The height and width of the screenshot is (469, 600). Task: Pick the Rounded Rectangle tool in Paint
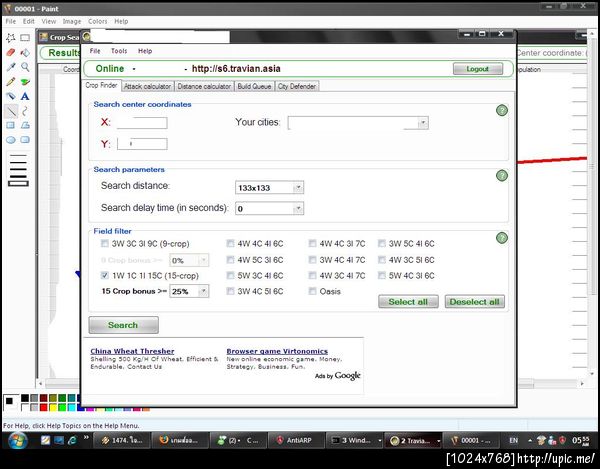coord(25,140)
